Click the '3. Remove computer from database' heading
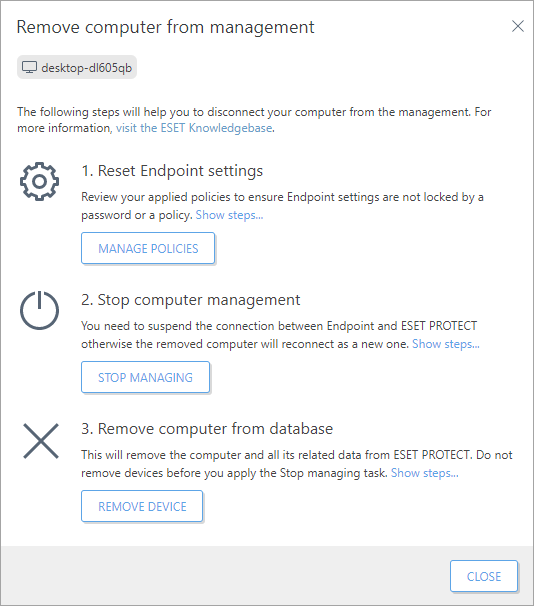This screenshot has height=606, width=534. point(207,429)
